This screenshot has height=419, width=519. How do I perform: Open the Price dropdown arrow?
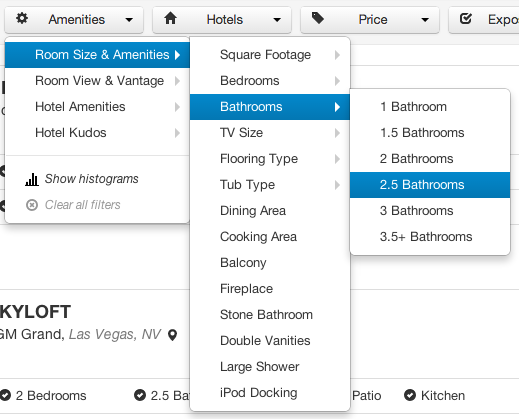click(x=425, y=20)
